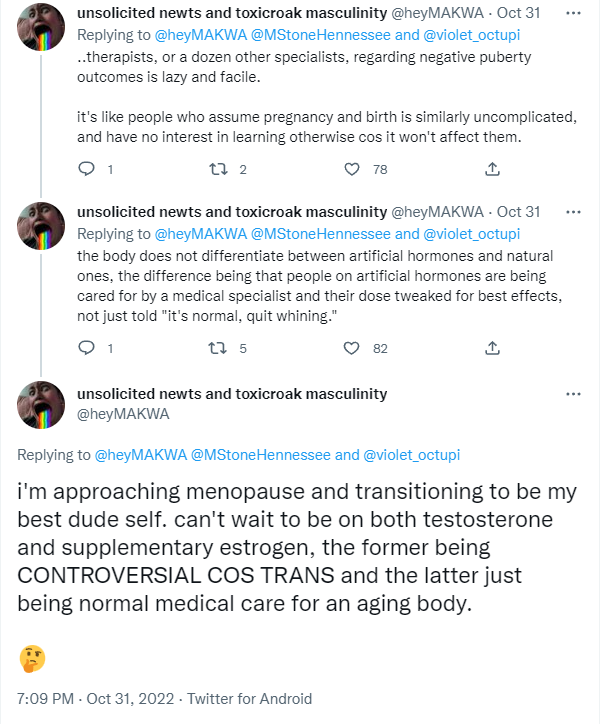
Task: Retweet the tweet with 2 retweets
Action: tap(218, 169)
